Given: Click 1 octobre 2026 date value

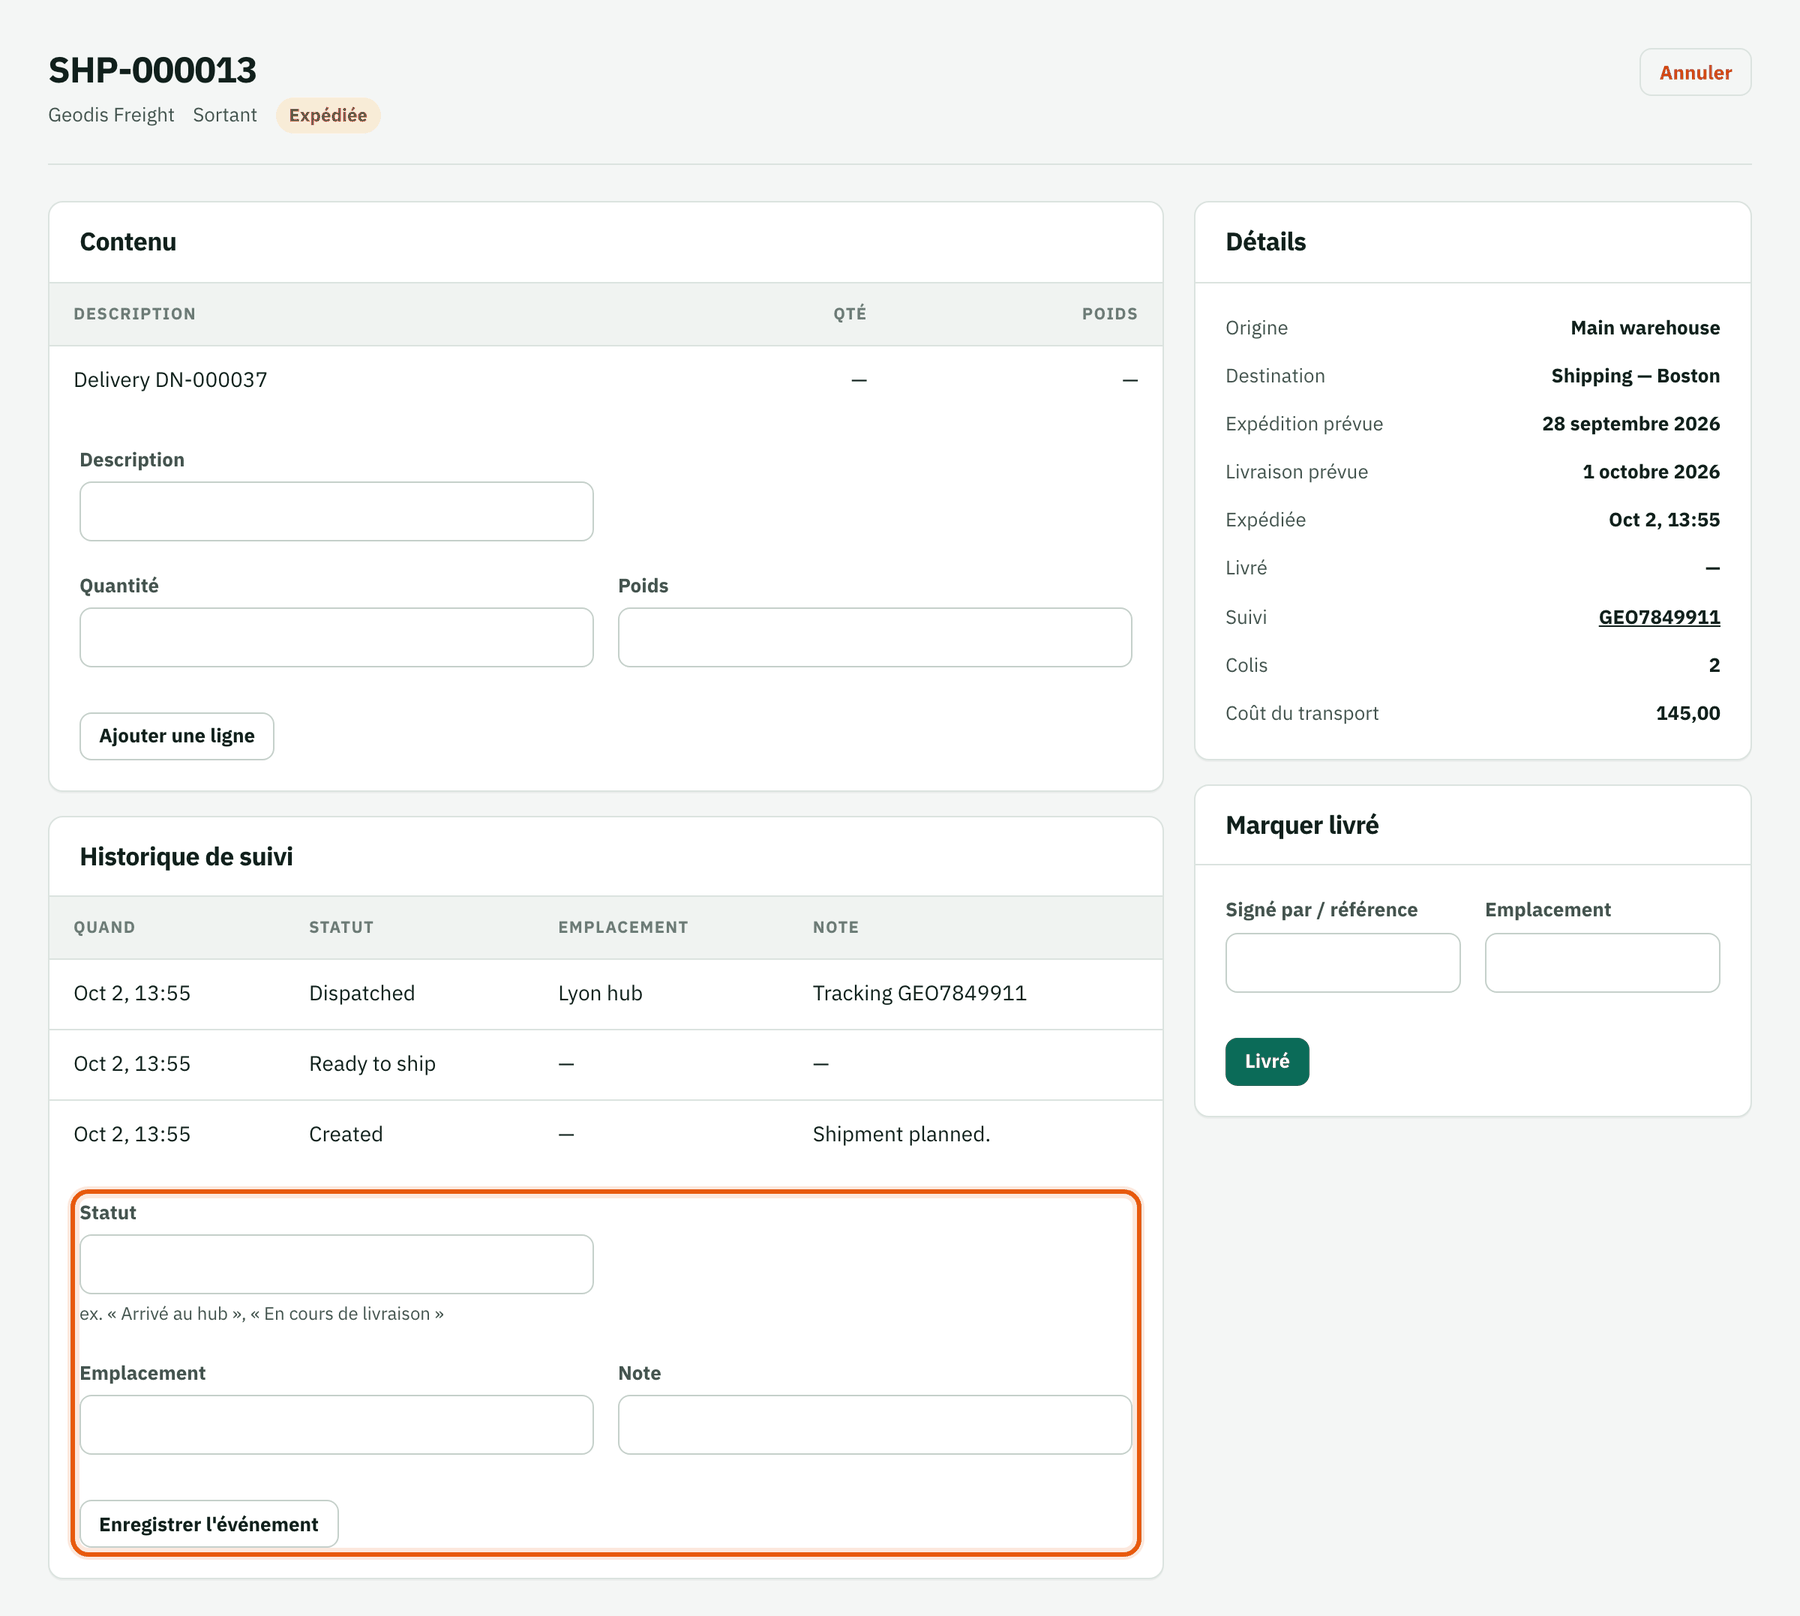Looking at the screenshot, I should (1651, 472).
